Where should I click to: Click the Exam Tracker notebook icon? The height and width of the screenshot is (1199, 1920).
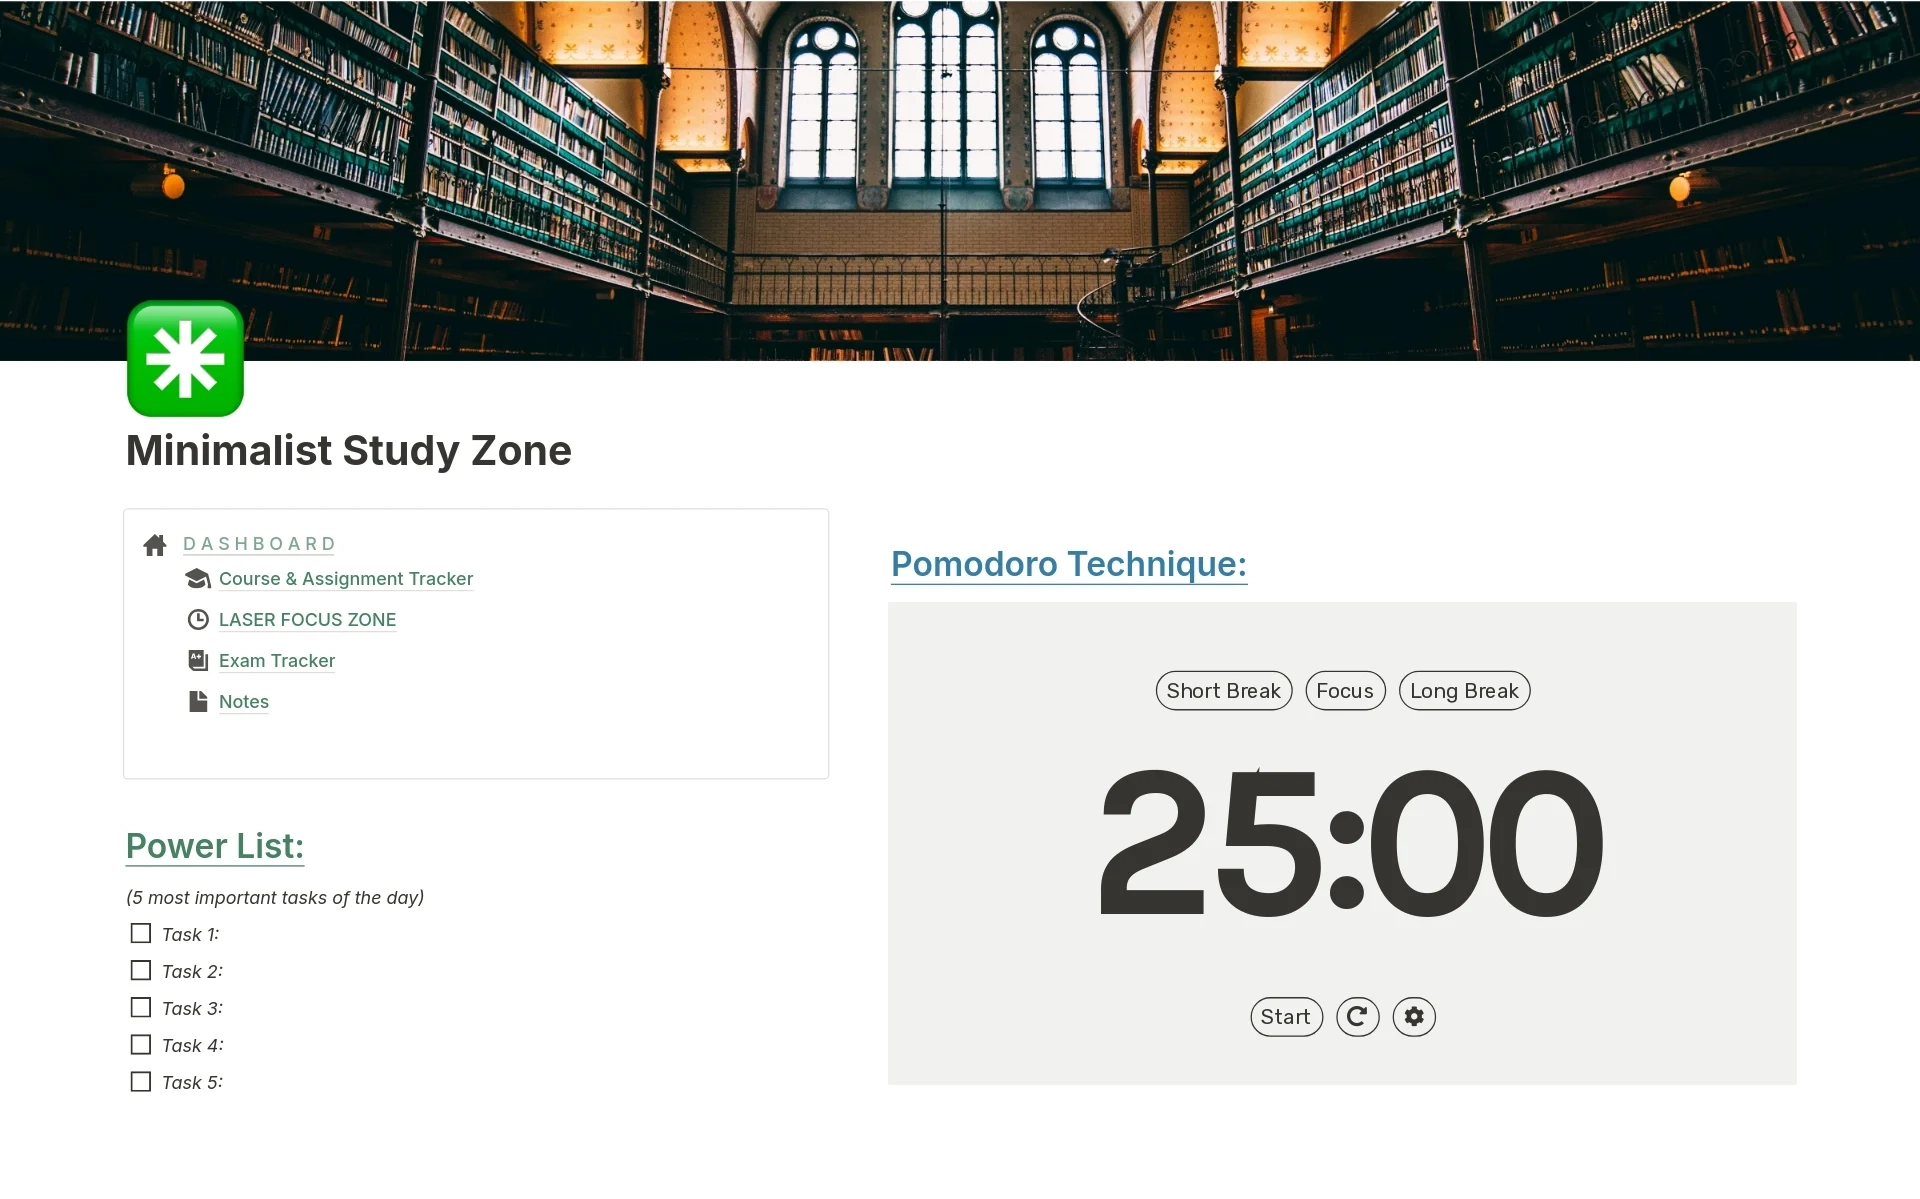pyautogui.click(x=199, y=659)
